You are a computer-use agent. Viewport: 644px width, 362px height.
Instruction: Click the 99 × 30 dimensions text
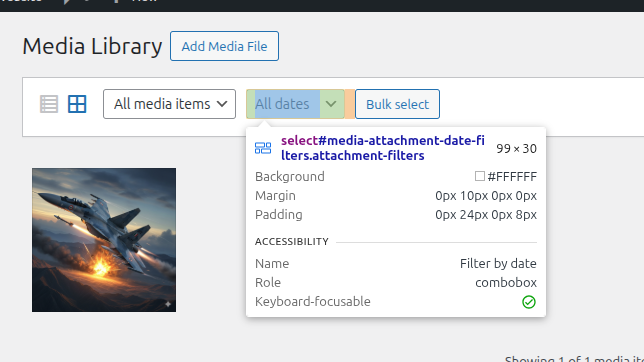[x=516, y=148]
